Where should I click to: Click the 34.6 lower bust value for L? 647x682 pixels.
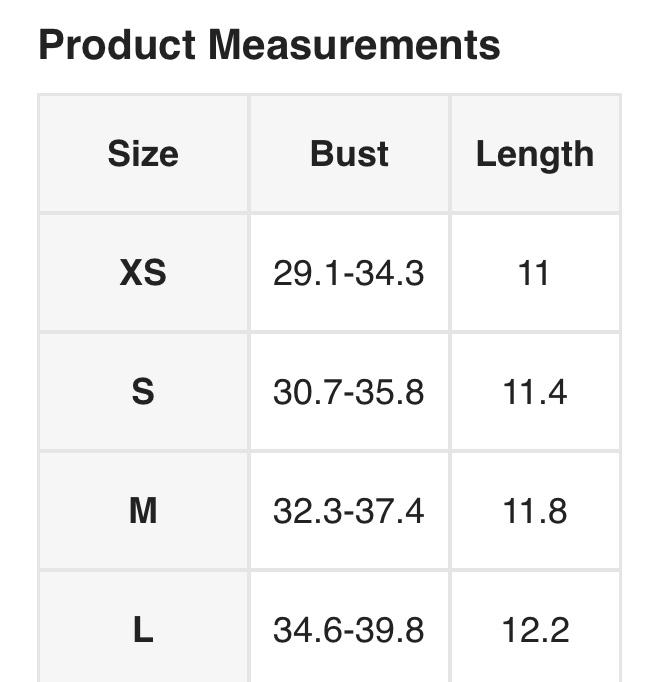[305, 630]
